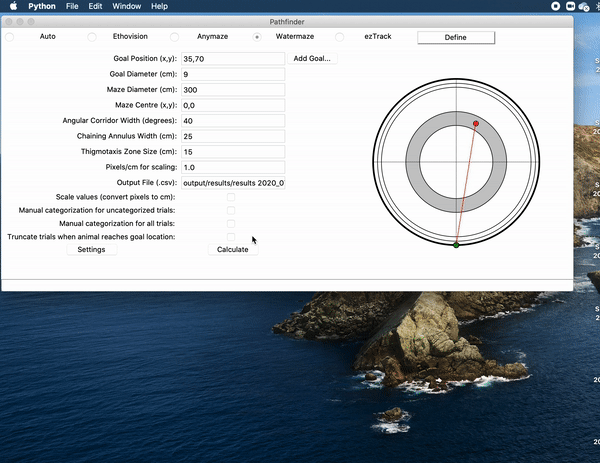The image size is (600, 463).
Task: Focus the Maze Centre (x,y) field
Action: coord(233,105)
